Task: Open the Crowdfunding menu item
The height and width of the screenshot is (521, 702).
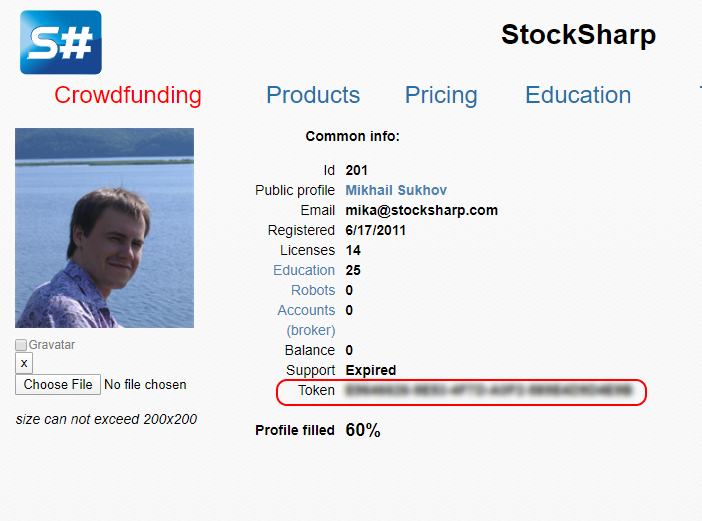Action: point(128,95)
